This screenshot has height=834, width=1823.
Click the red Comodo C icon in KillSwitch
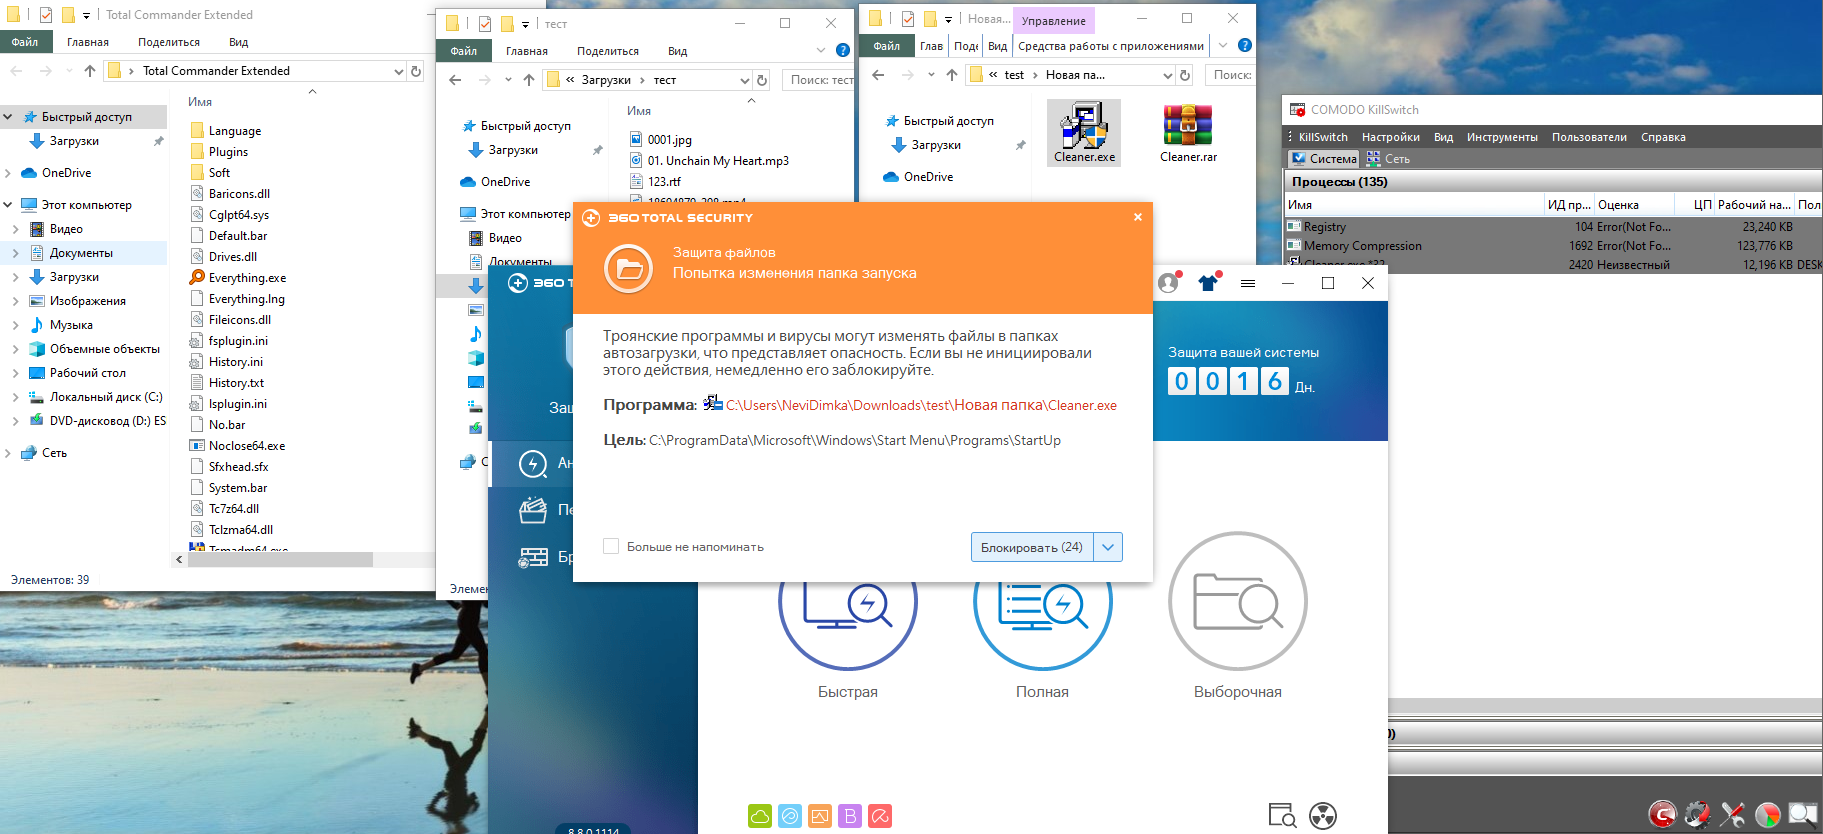pyautogui.click(x=1662, y=815)
